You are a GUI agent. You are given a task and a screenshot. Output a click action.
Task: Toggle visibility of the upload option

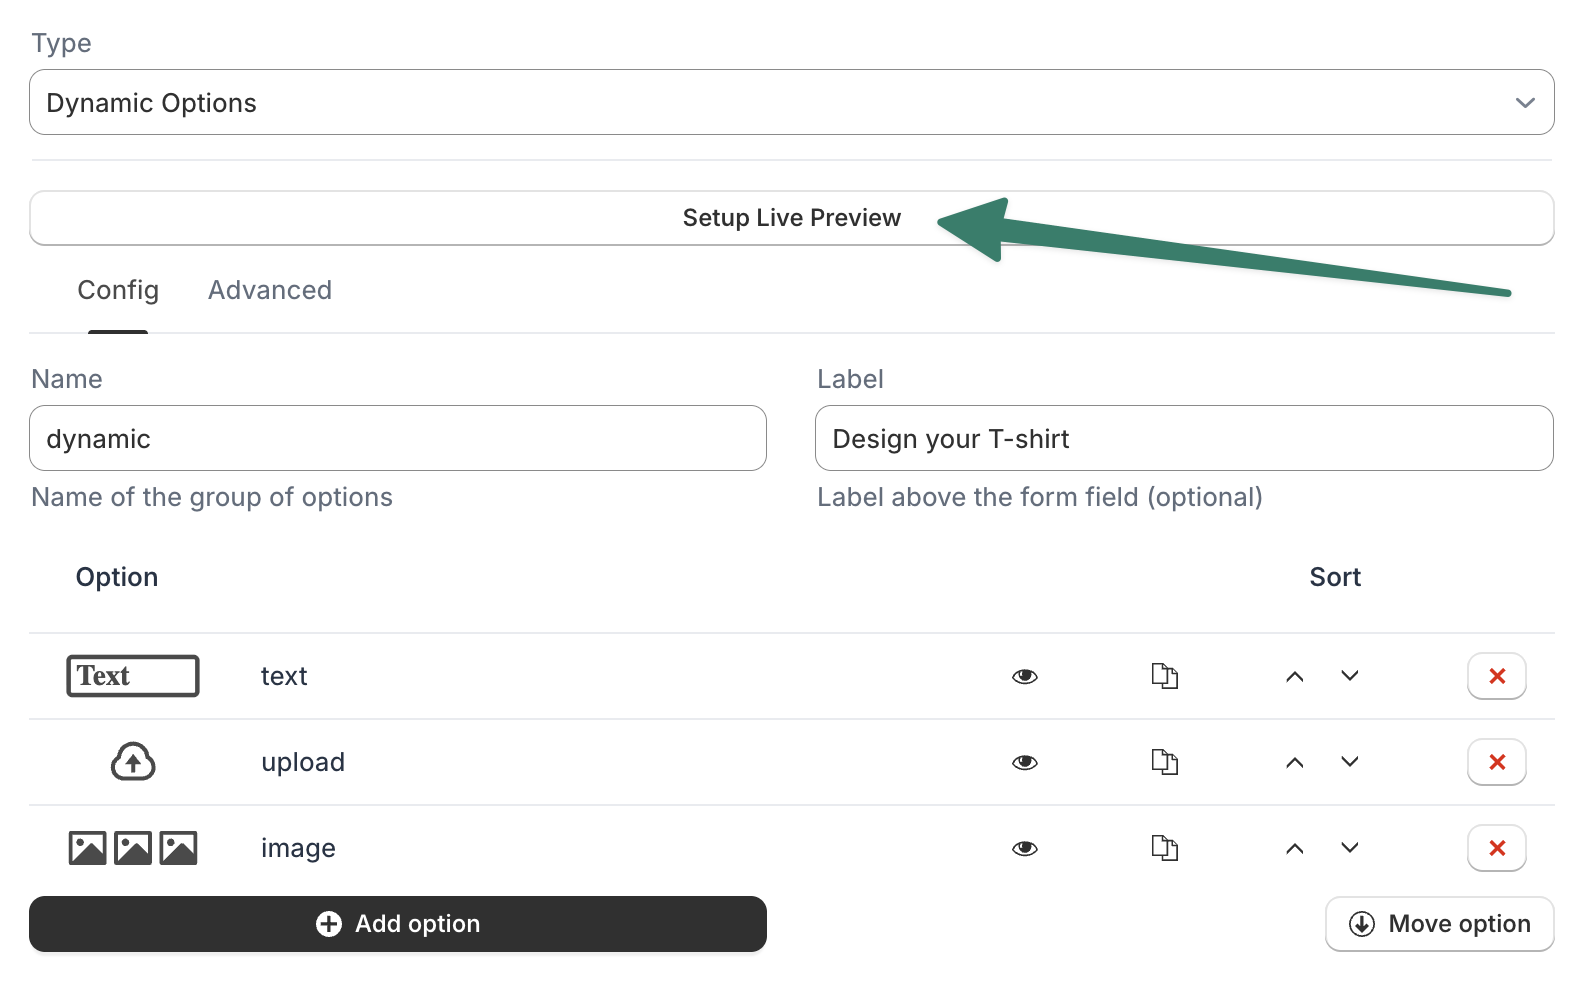(x=1025, y=763)
